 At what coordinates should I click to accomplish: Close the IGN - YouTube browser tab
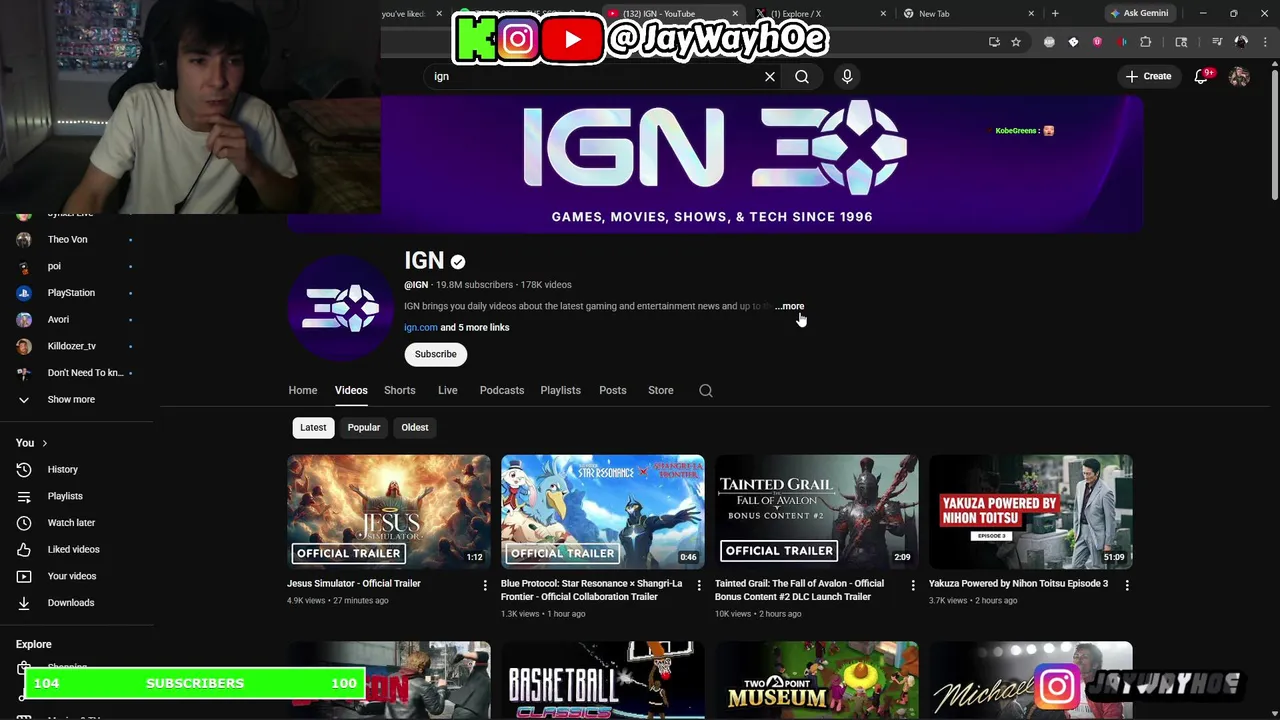(735, 14)
